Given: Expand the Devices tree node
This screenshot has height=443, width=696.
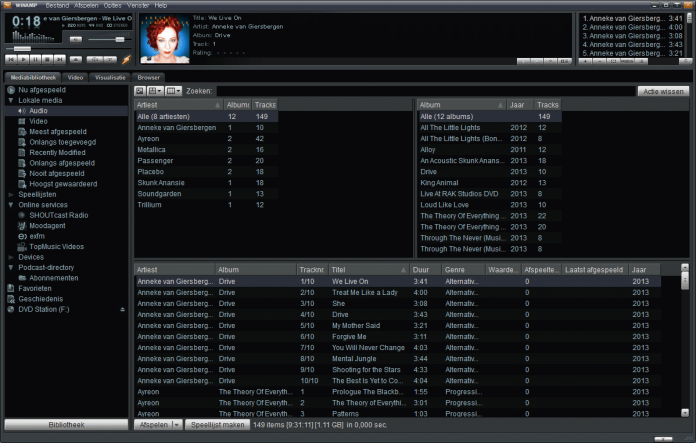Looking at the screenshot, I should (x=11, y=257).
